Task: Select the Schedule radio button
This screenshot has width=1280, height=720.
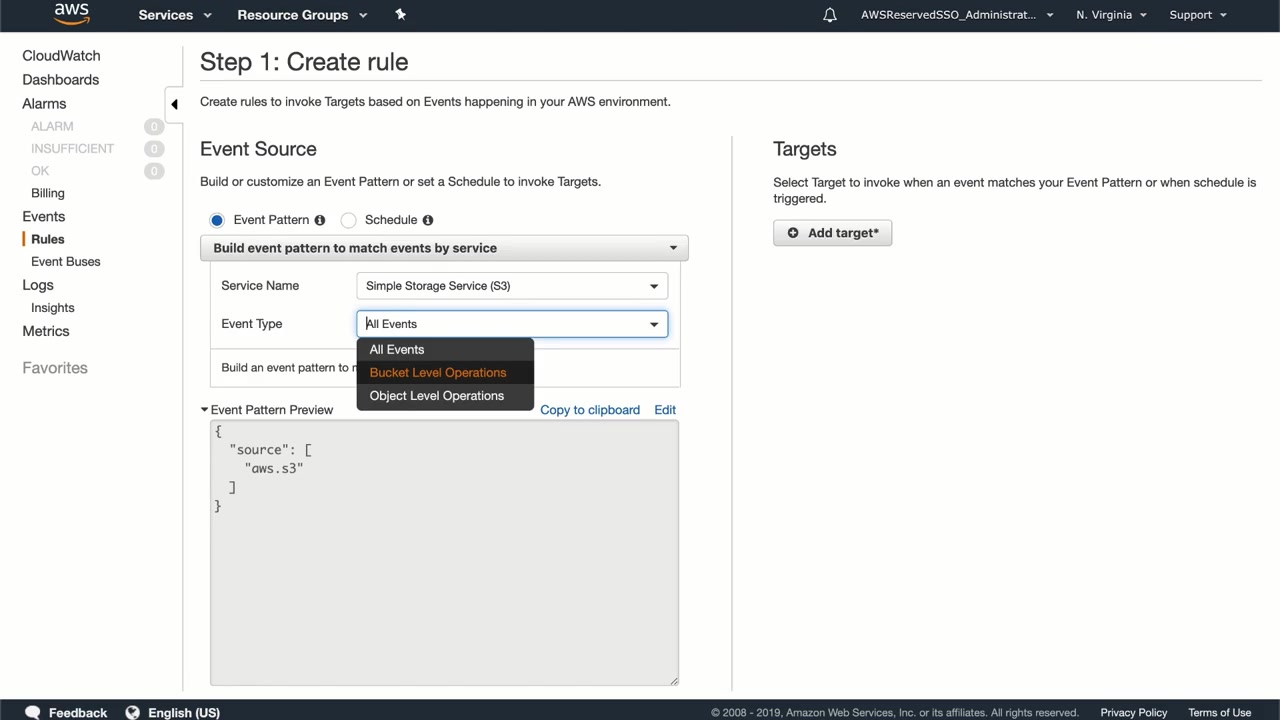Action: coord(349,220)
